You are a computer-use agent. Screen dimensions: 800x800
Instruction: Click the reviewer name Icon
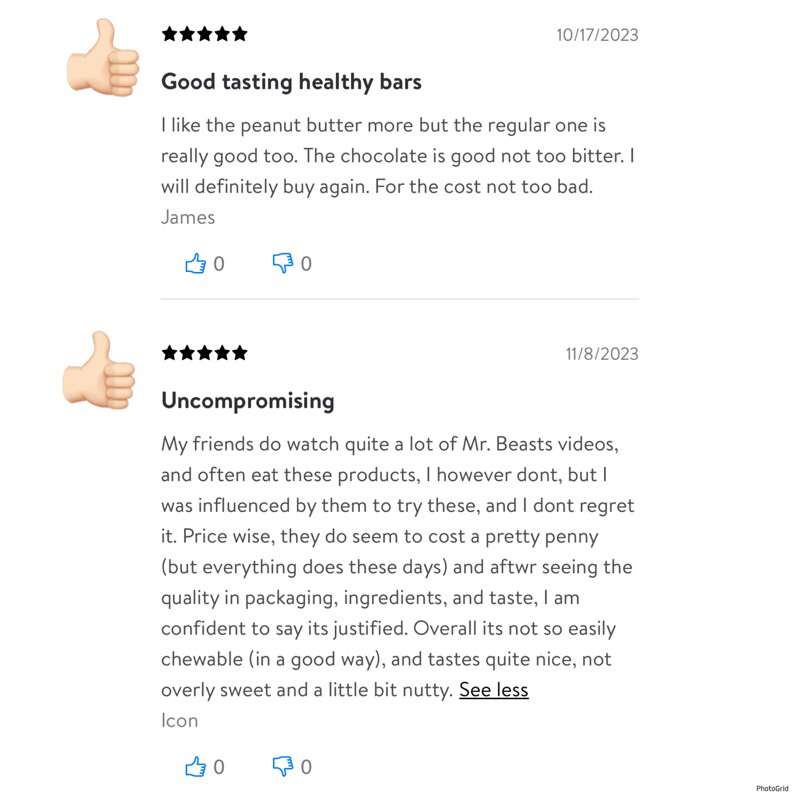click(x=180, y=720)
